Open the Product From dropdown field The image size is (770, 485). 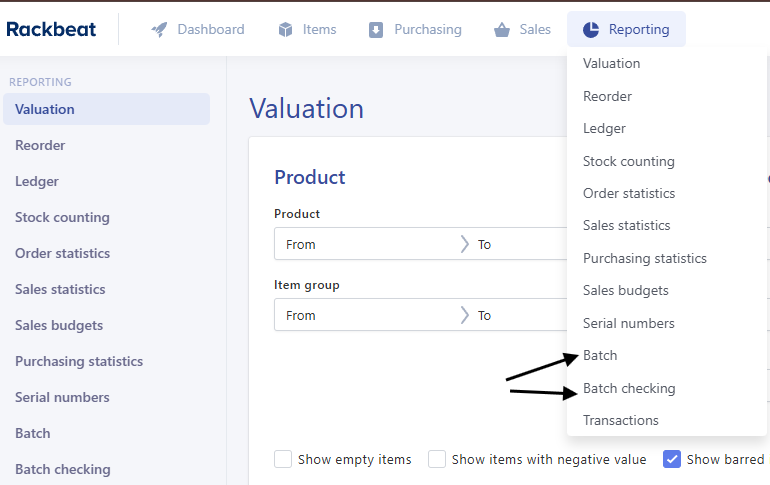pyautogui.click(x=365, y=244)
